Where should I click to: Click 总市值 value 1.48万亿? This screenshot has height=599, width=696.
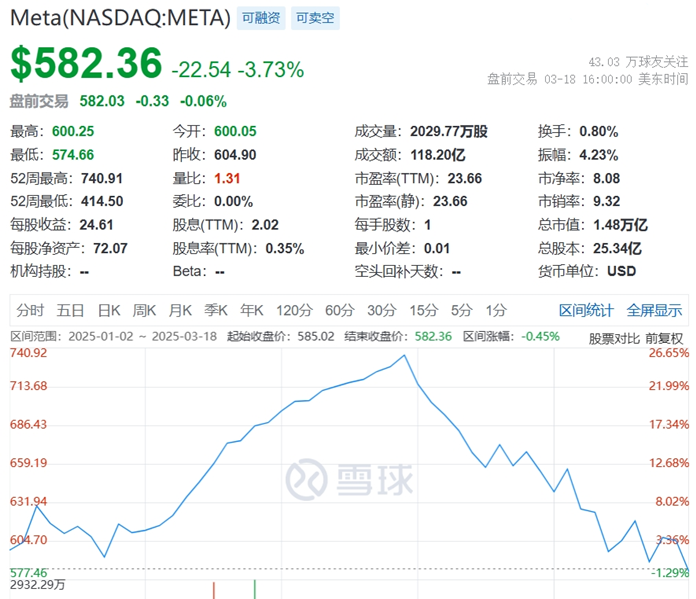[621, 225]
